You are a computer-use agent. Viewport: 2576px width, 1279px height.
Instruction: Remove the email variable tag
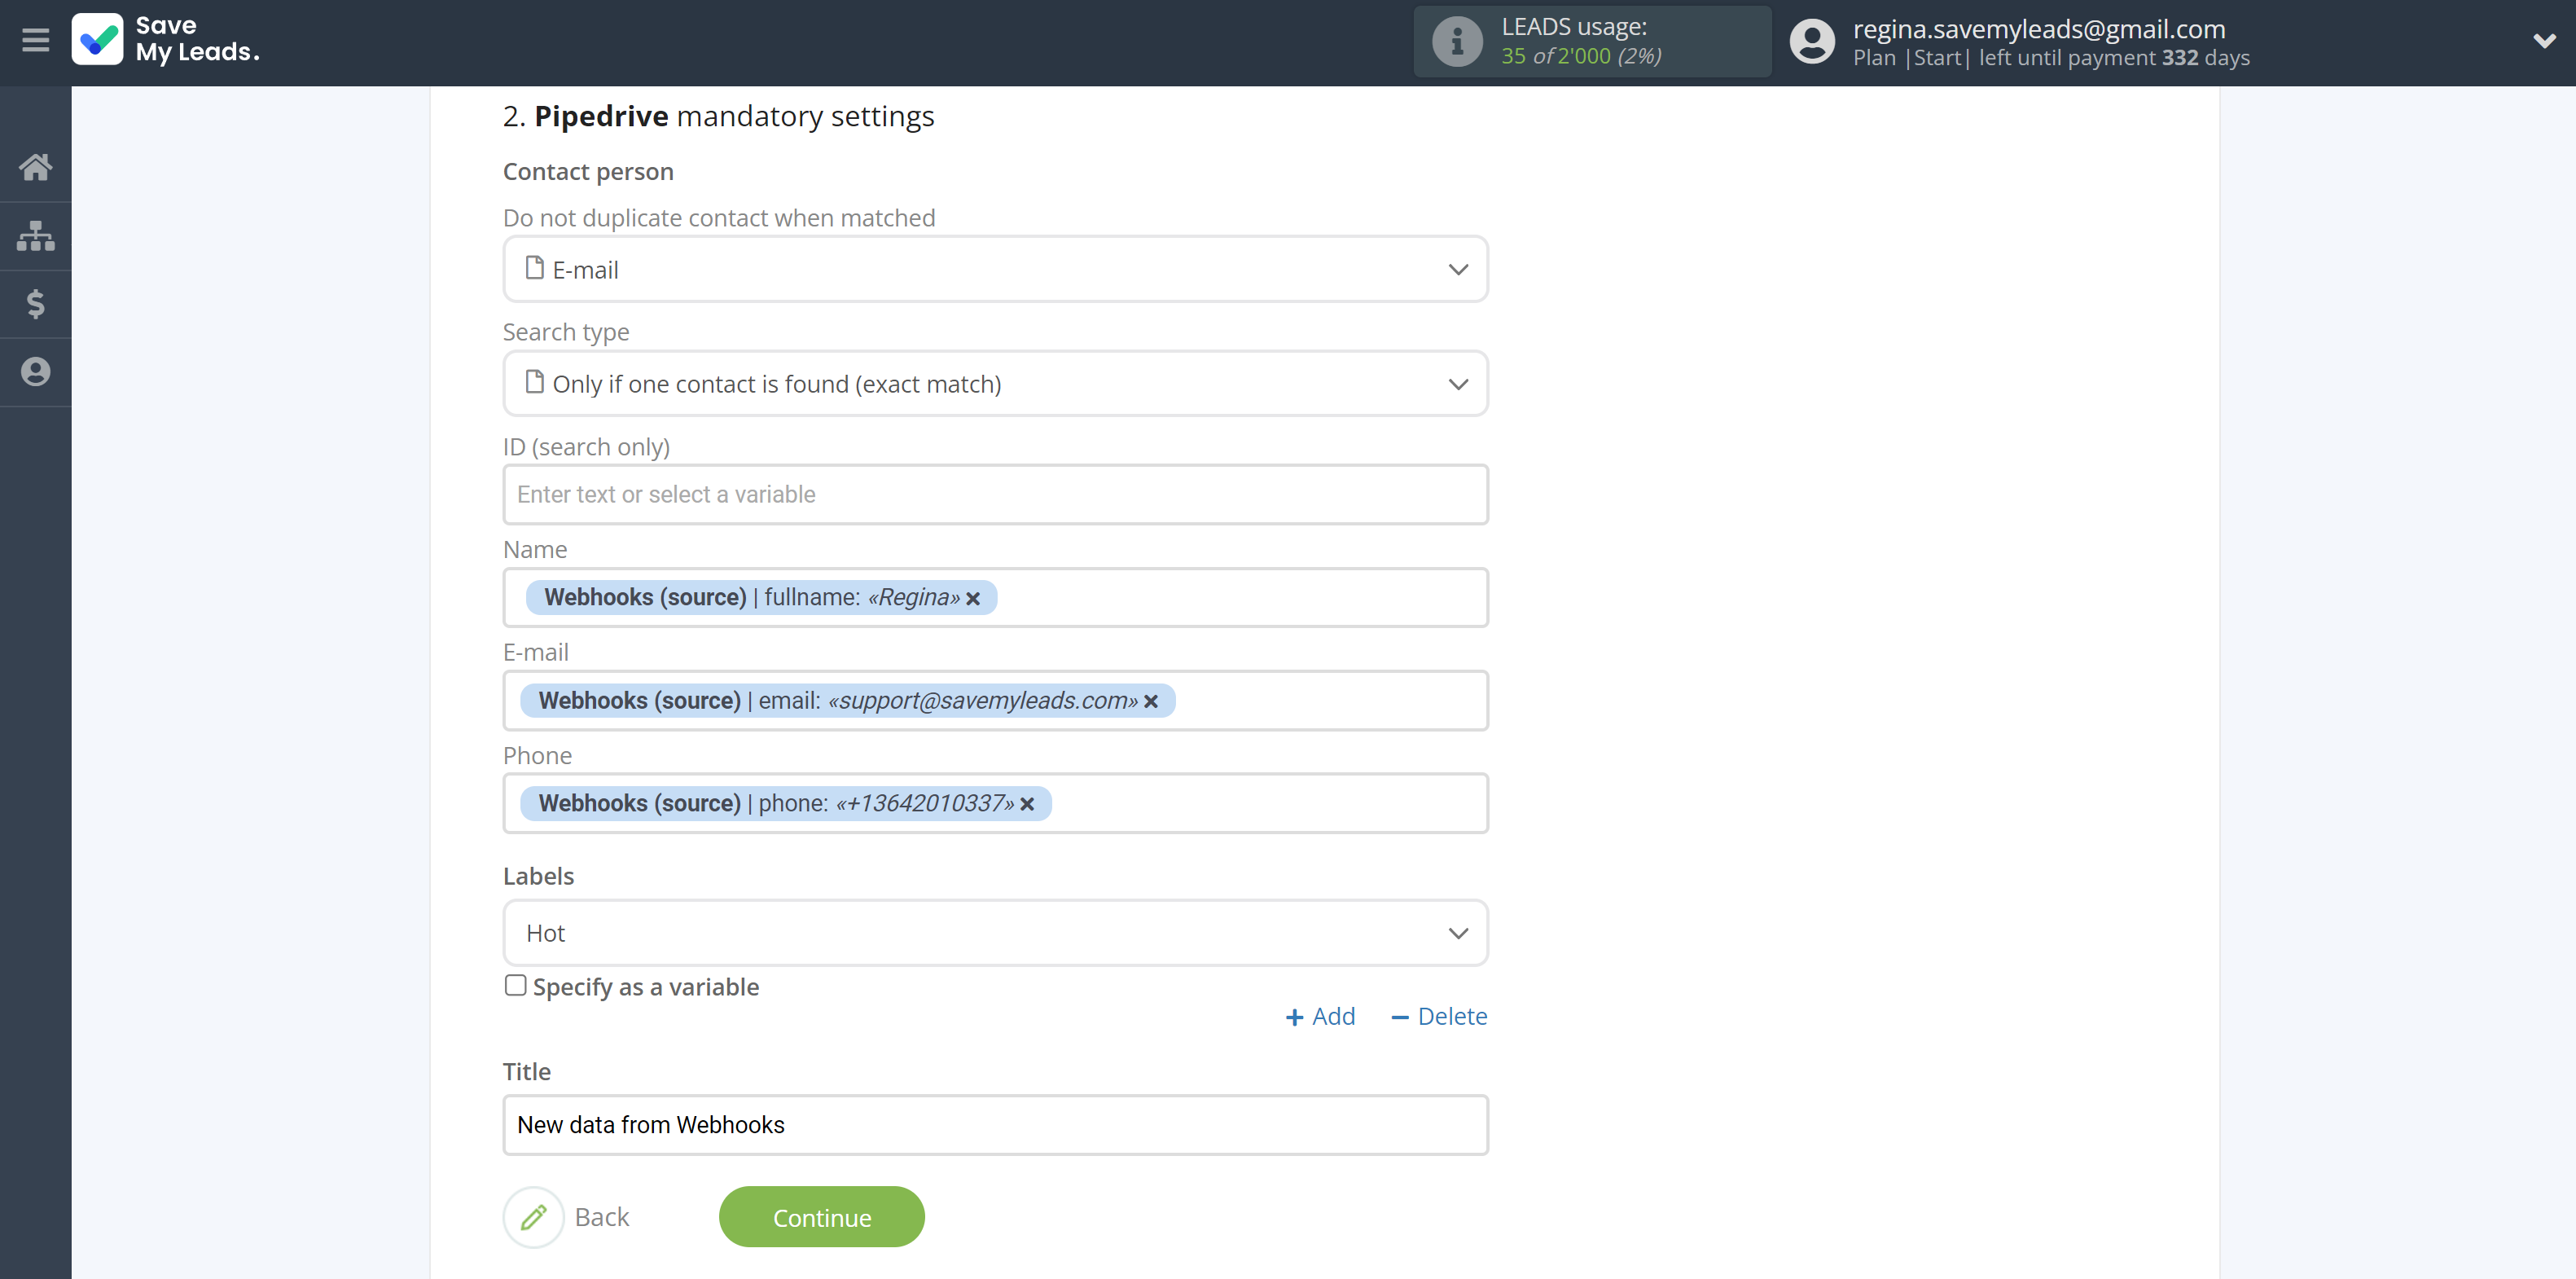[x=1151, y=701]
